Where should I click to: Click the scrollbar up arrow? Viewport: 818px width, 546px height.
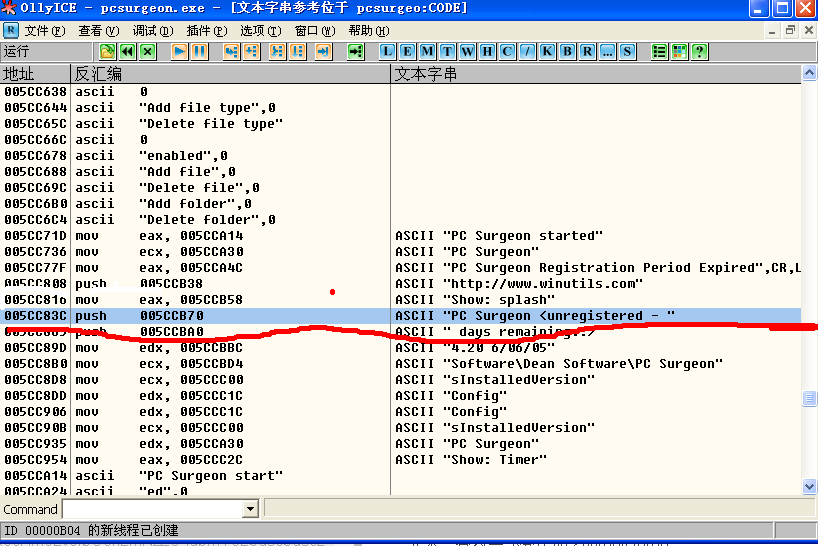click(x=809, y=73)
